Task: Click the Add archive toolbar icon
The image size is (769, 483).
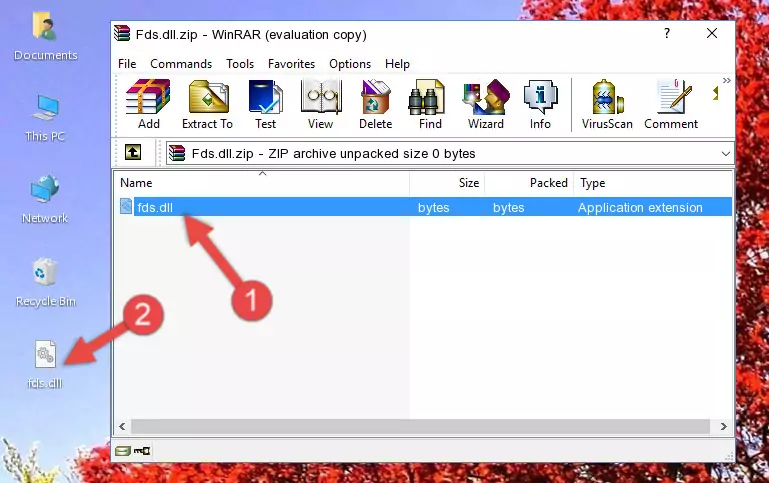Action: [x=148, y=104]
